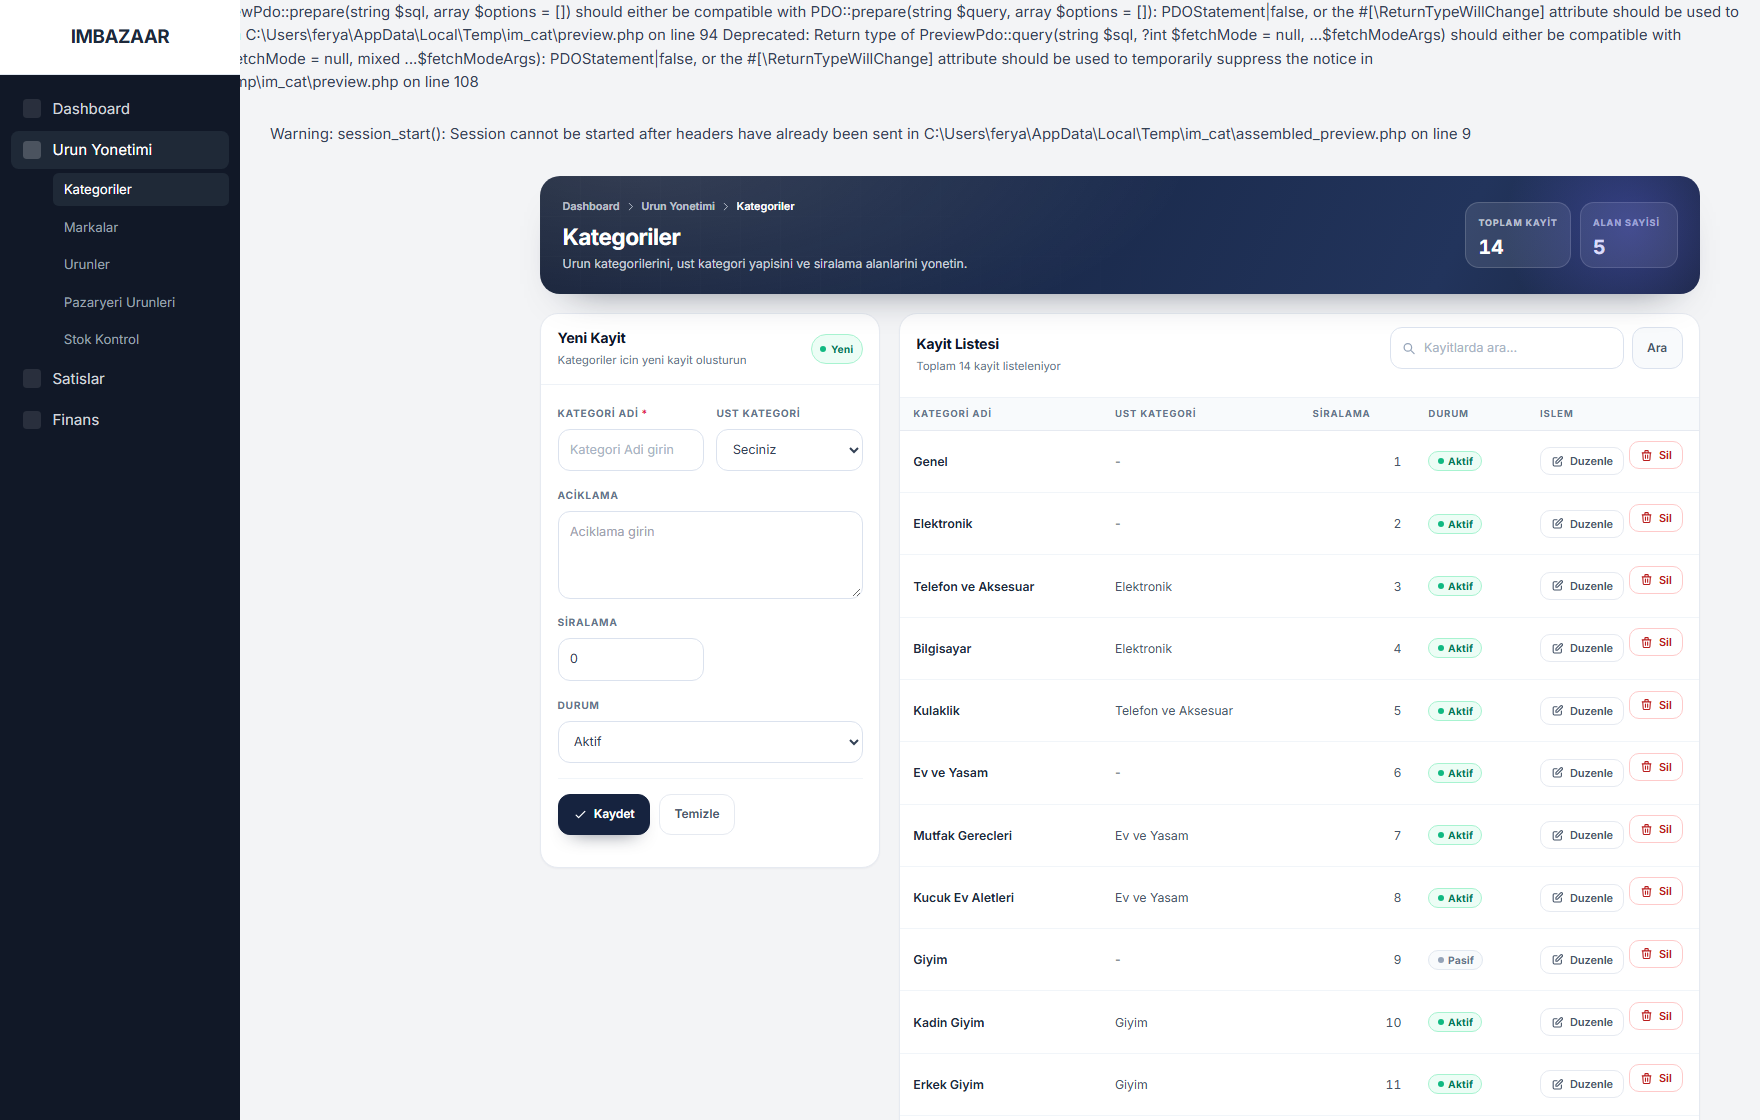Open Markalar in the sidebar
This screenshot has width=1760, height=1120.
click(x=141, y=227)
